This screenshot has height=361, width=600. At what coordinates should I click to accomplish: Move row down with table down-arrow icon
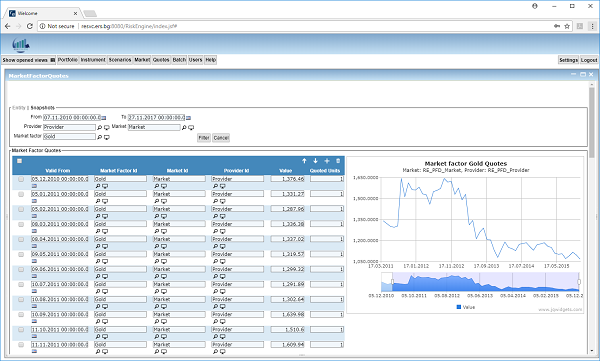[x=315, y=161]
